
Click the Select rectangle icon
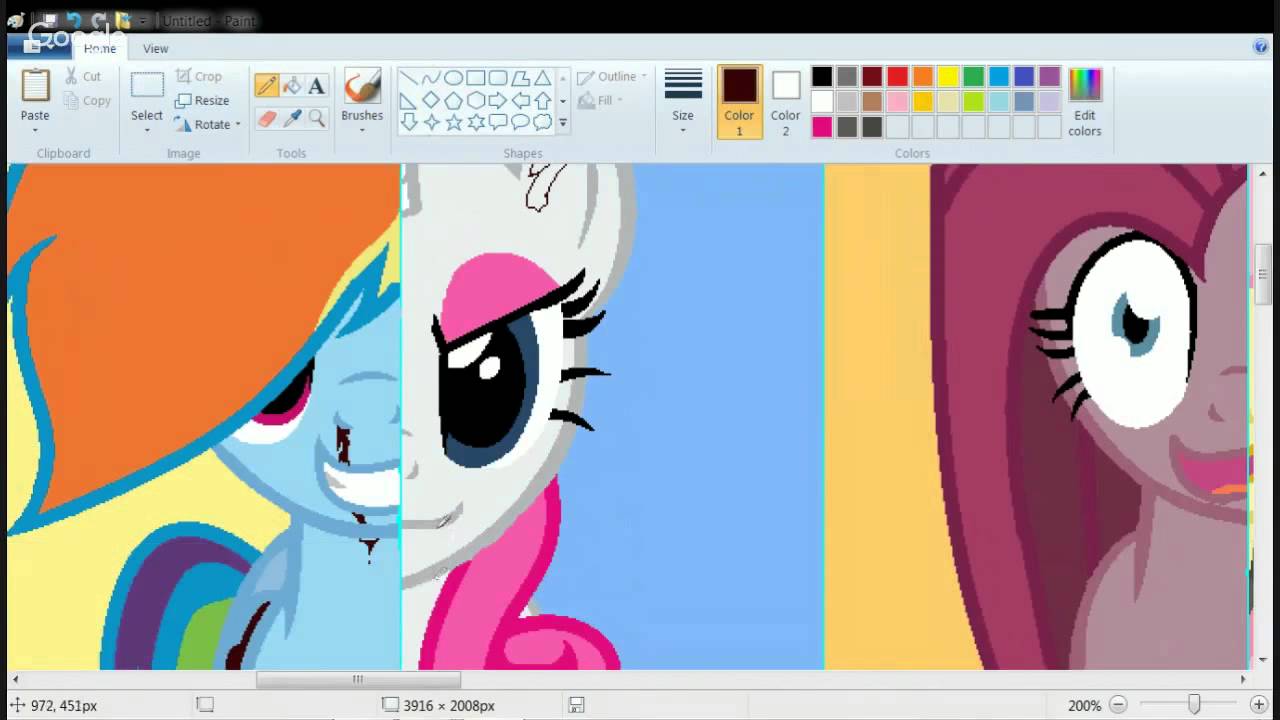147,86
